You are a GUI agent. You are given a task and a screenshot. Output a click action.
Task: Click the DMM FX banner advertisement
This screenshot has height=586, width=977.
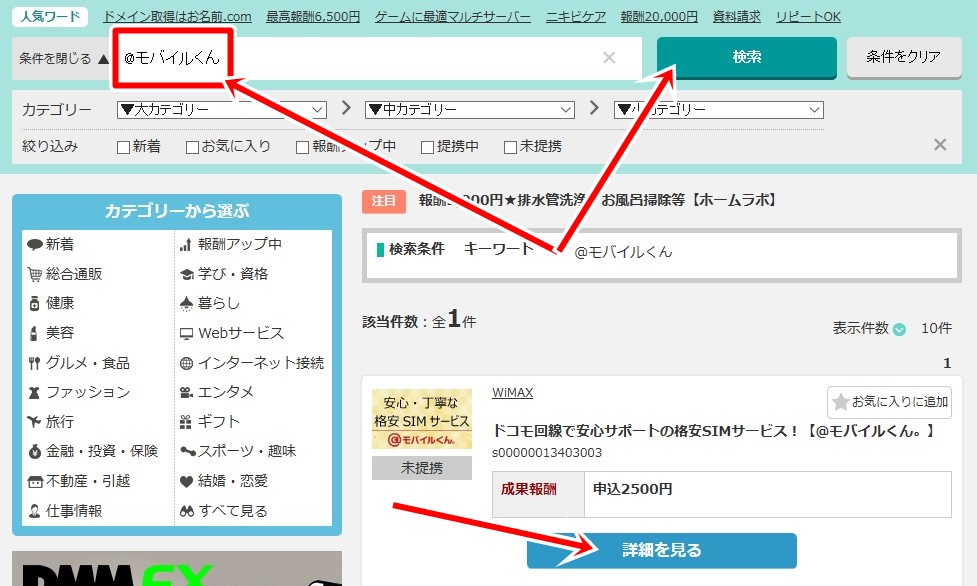click(177, 569)
